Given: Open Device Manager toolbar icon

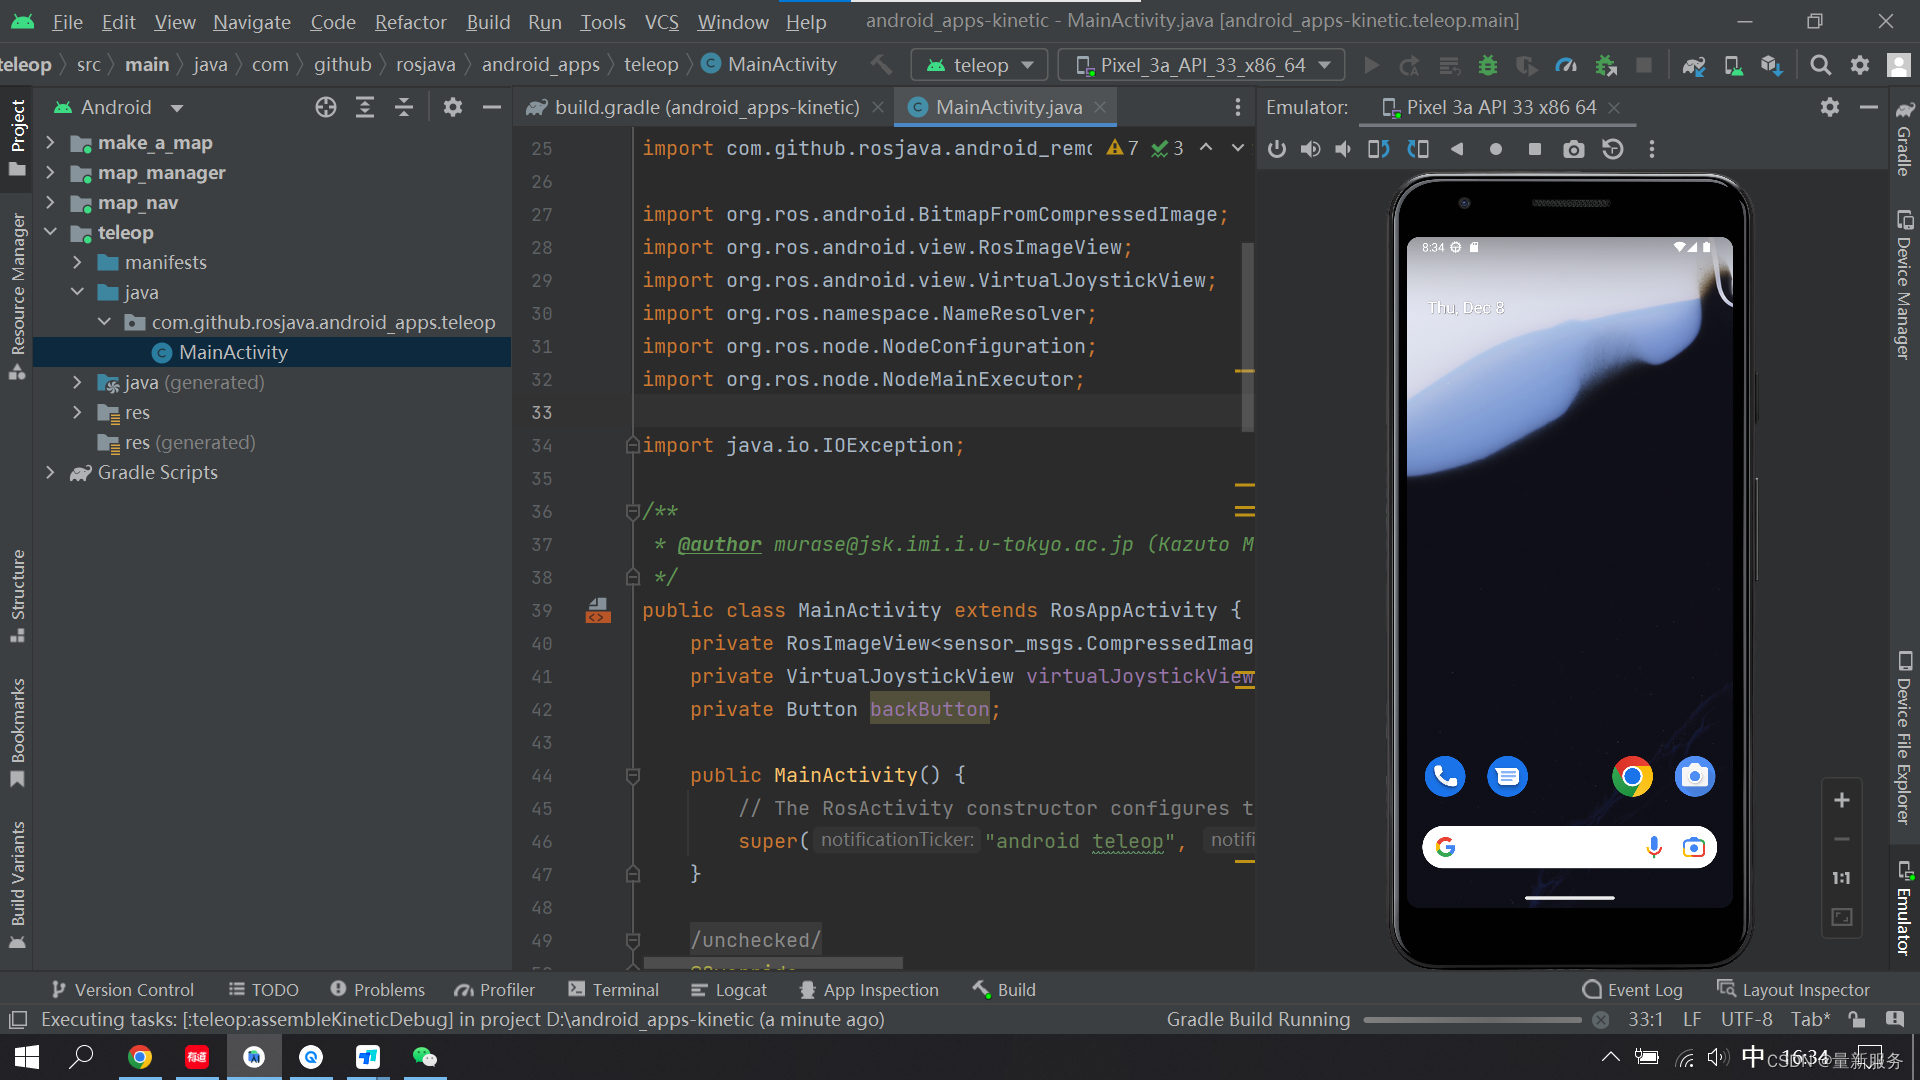Looking at the screenshot, I should (1733, 65).
